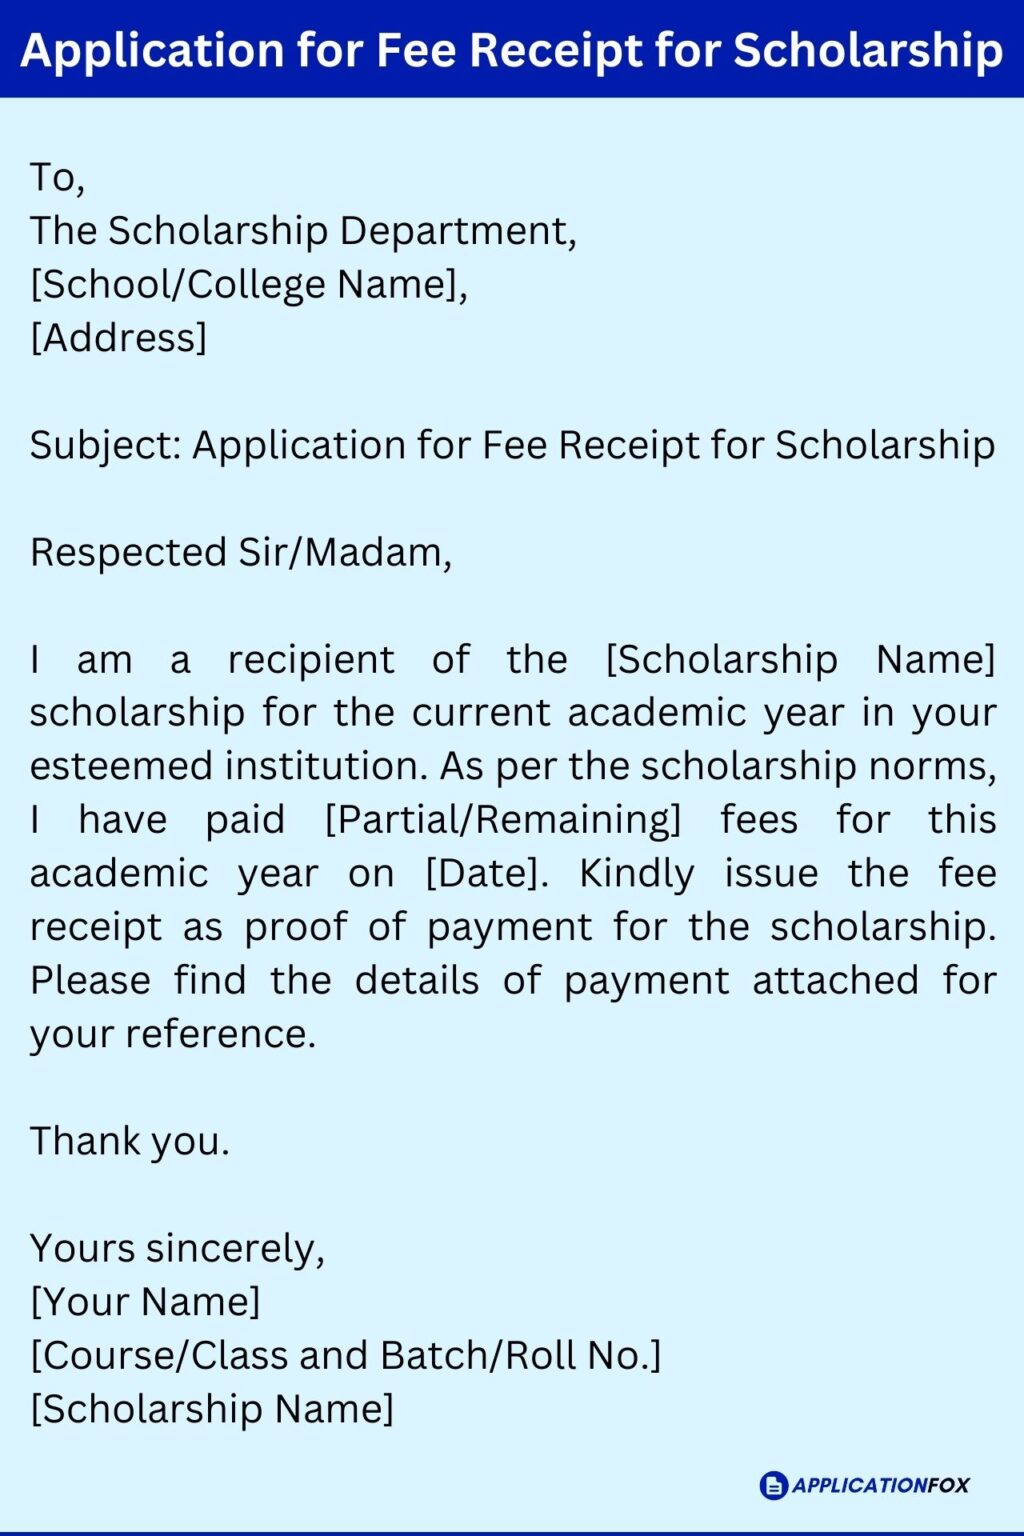Image resolution: width=1024 pixels, height=1536 pixels.
Task: Click the word "Kindly" in the paragraph
Action: click(x=636, y=873)
